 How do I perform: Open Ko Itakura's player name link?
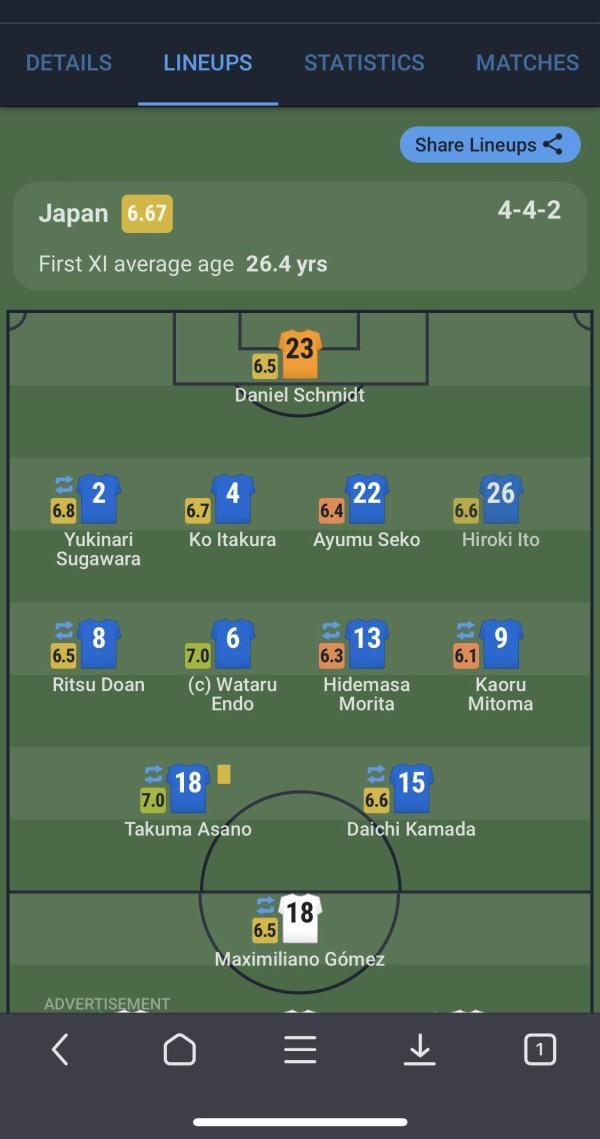coord(232,540)
